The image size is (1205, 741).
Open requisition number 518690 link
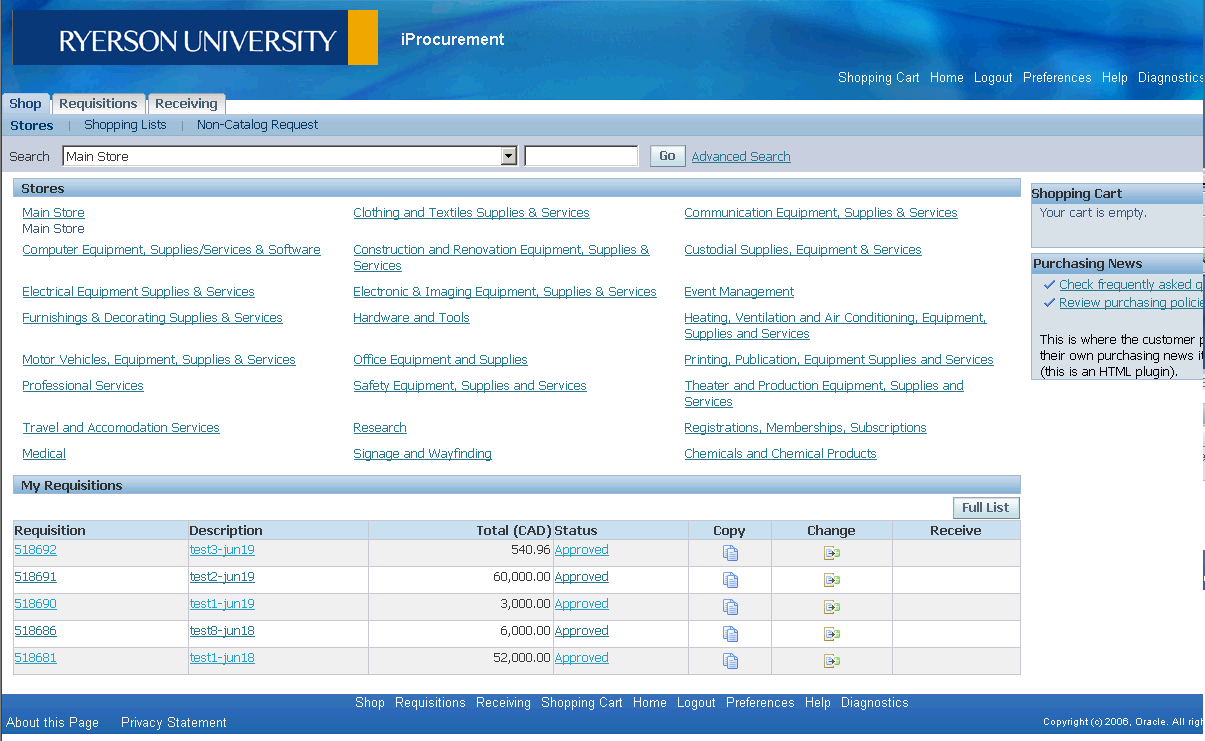35,604
